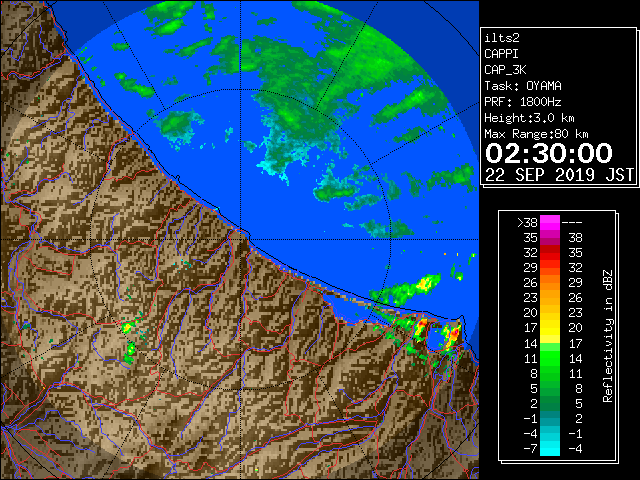The image size is (640, 480).
Task: Click the 'CAP_3K' text
Action: (x=505, y=70)
